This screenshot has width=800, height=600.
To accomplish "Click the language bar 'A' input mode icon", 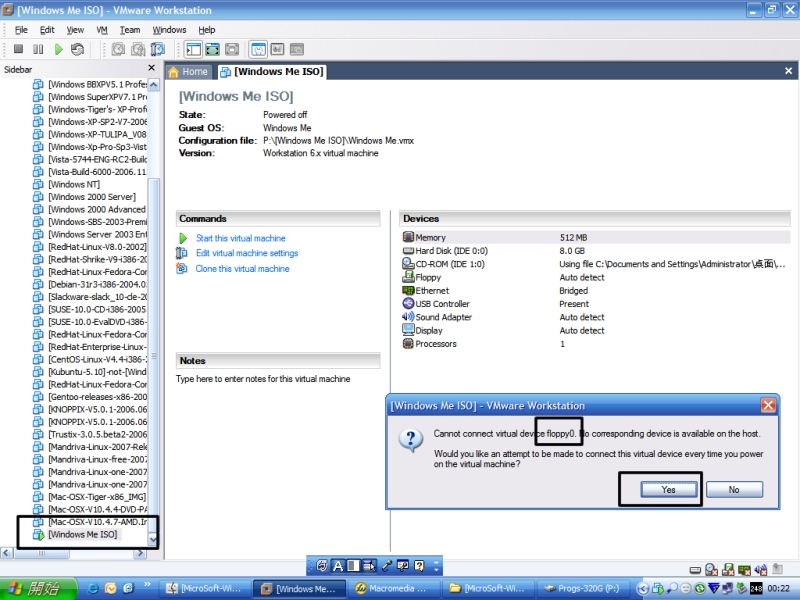I will pyautogui.click(x=338, y=566).
